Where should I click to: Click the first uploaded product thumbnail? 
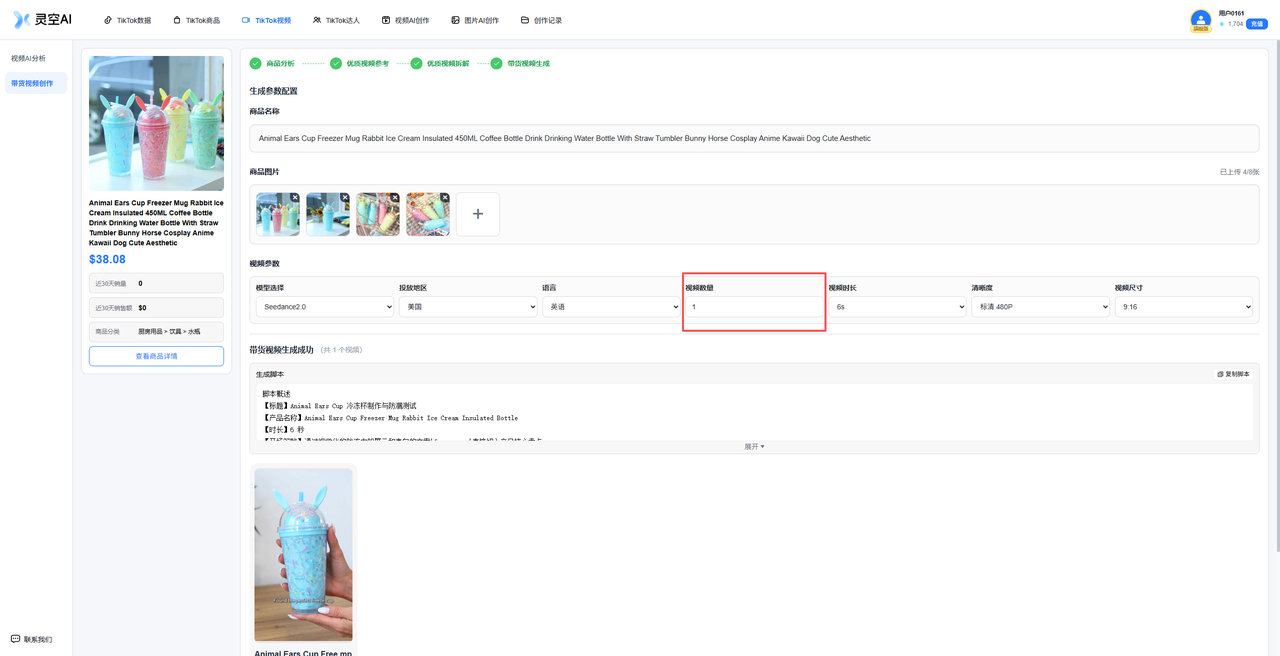click(278, 214)
